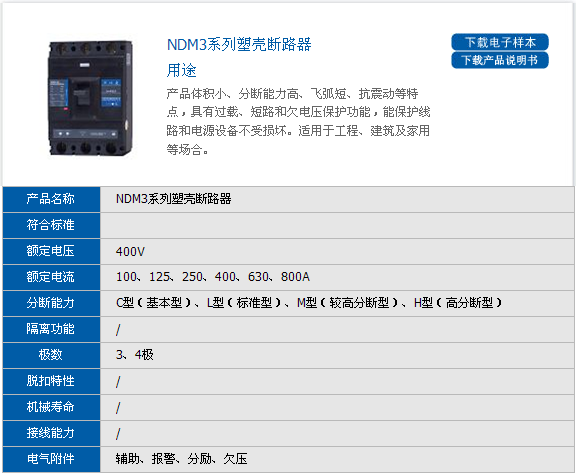
Task: Click the C型（基本型） breaking capacity text
Action: click(x=154, y=303)
